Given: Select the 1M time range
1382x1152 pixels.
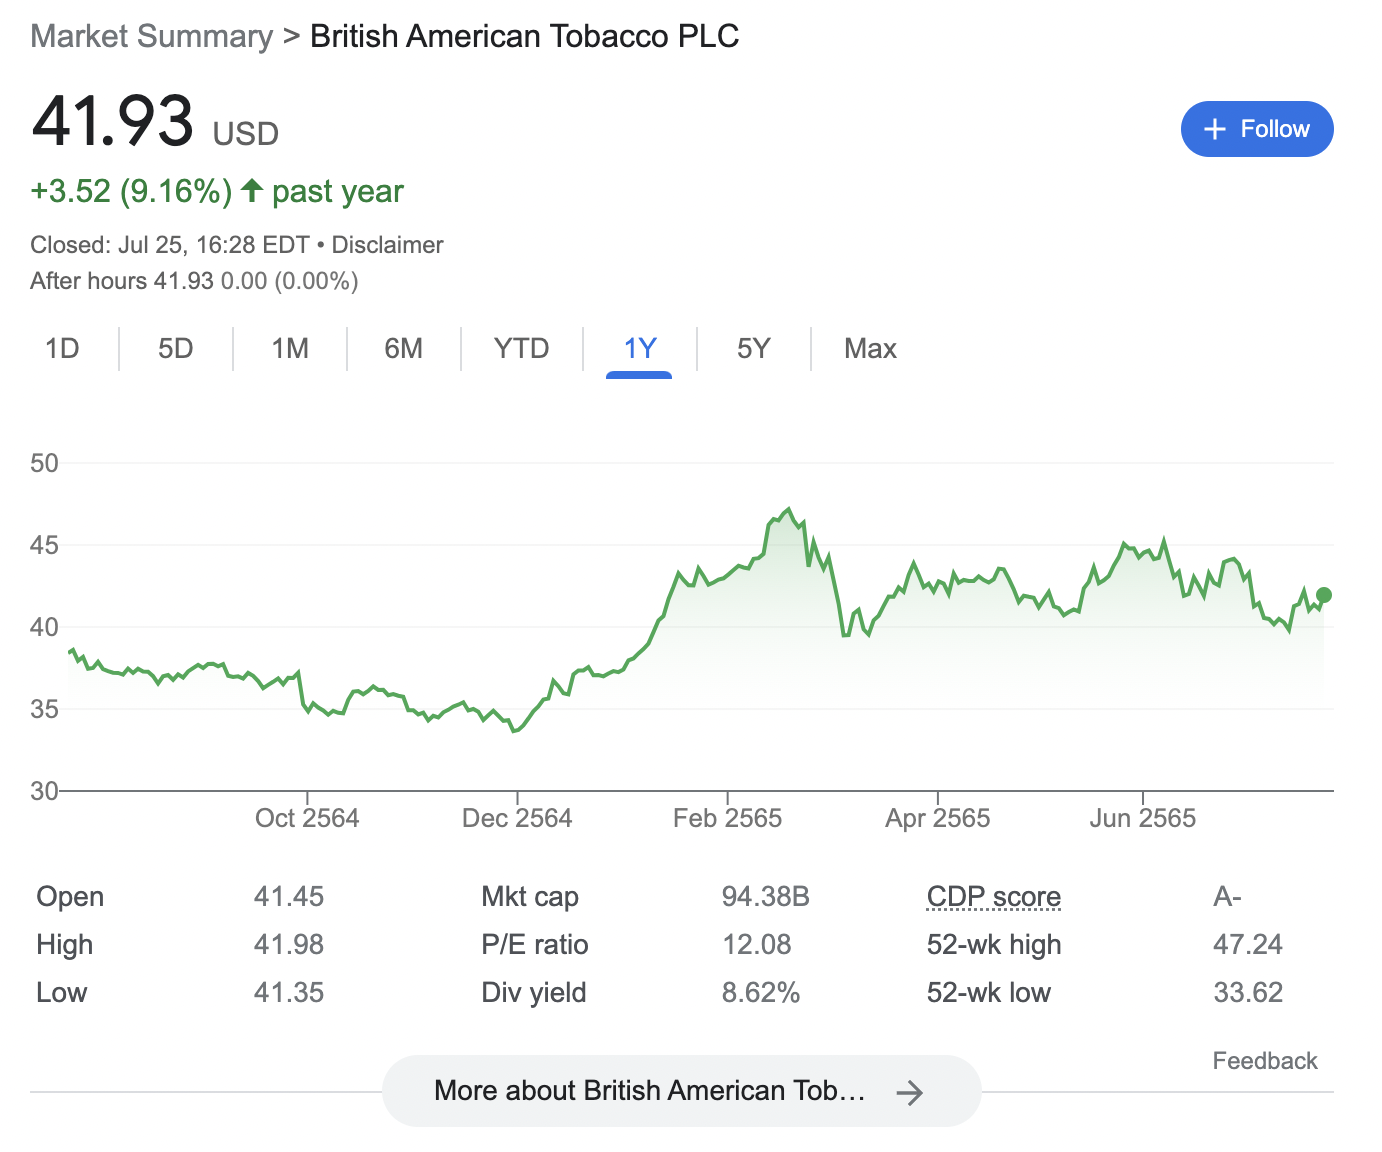Looking at the screenshot, I should (x=290, y=348).
